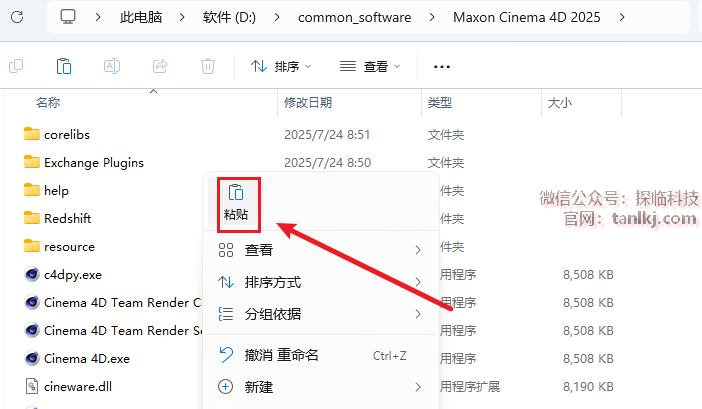This screenshot has height=409, width=702.
Task: Sort by 类型 column header
Action: [440, 102]
